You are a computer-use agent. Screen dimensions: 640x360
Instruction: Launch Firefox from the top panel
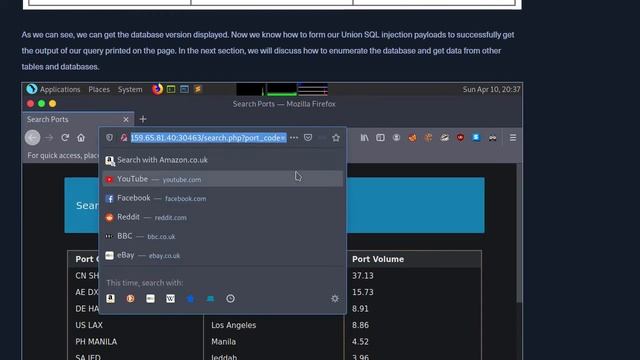(x=157, y=89)
